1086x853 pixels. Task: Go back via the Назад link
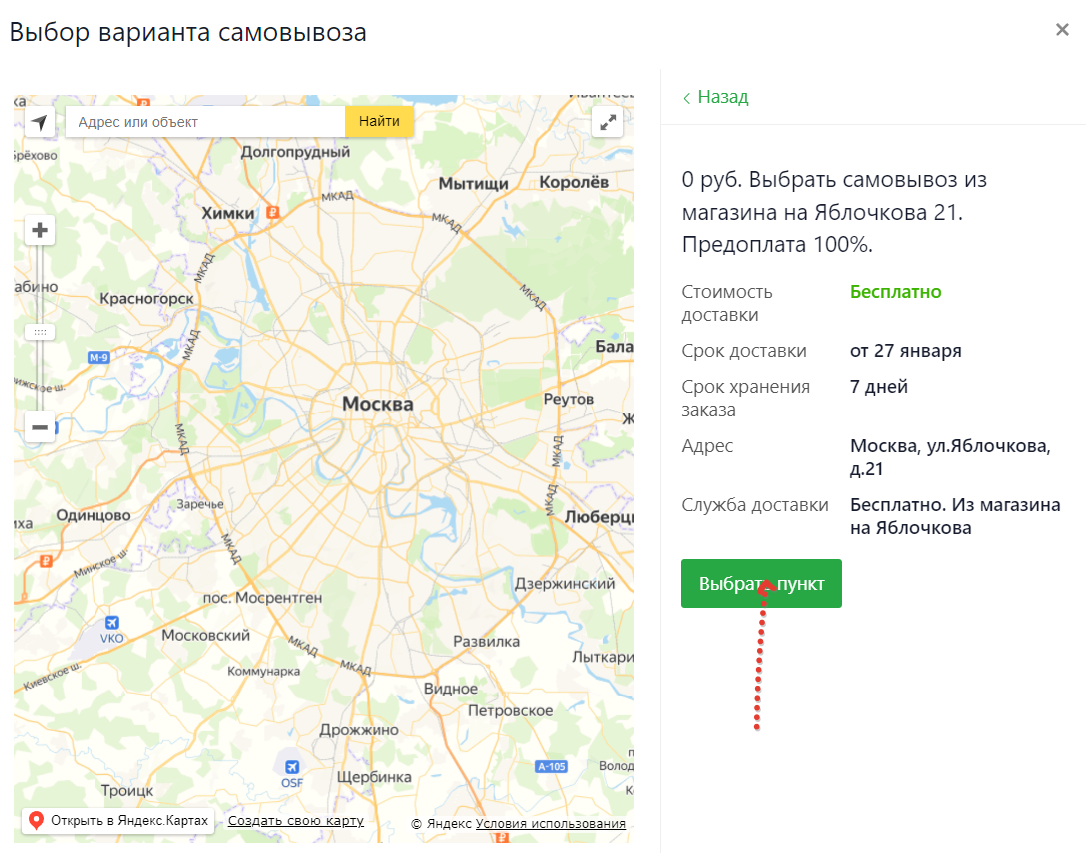716,97
